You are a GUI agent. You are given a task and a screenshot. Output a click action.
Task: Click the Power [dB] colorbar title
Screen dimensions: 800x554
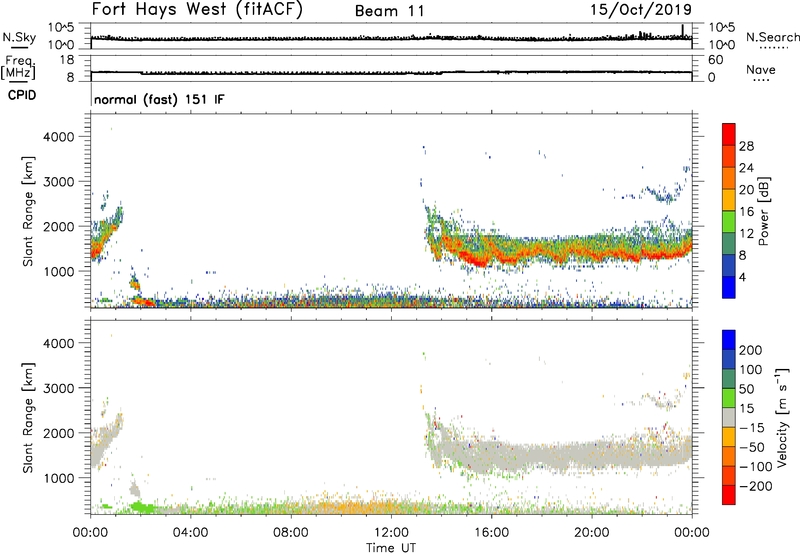click(x=763, y=211)
